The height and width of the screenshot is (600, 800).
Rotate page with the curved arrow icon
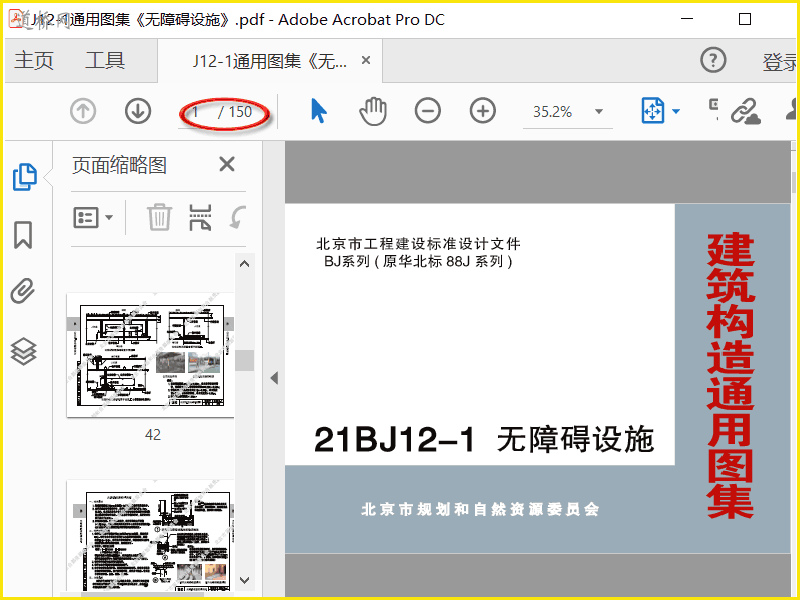238,217
